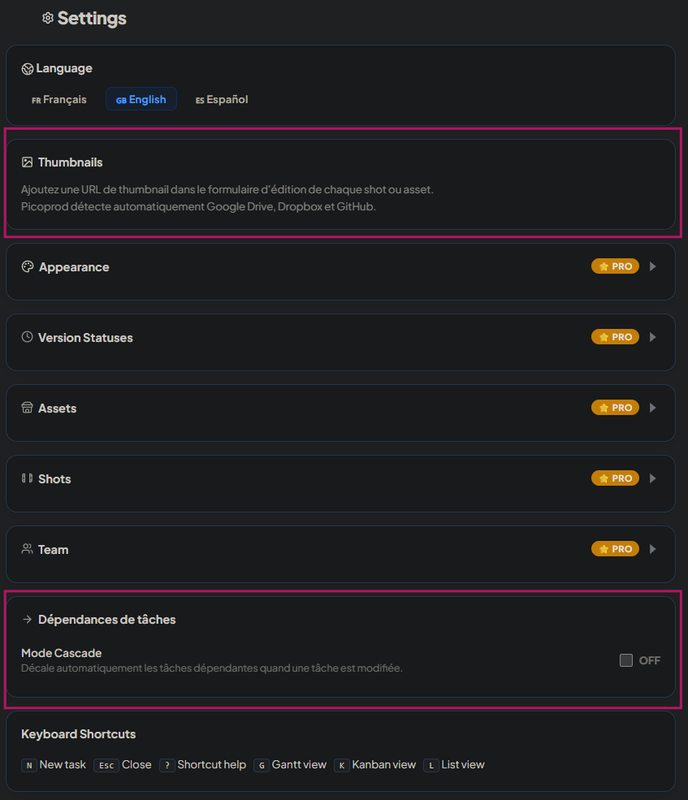This screenshot has height=800, width=688.
Task: Click the Shots film icon
Action: (27, 479)
